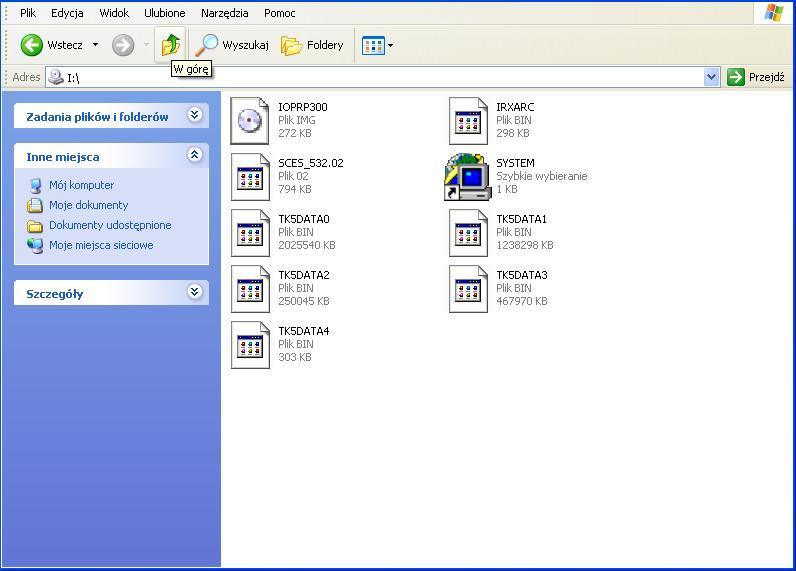Click the Mój komputer icon in sidebar
796x571 pixels.
coord(35,186)
